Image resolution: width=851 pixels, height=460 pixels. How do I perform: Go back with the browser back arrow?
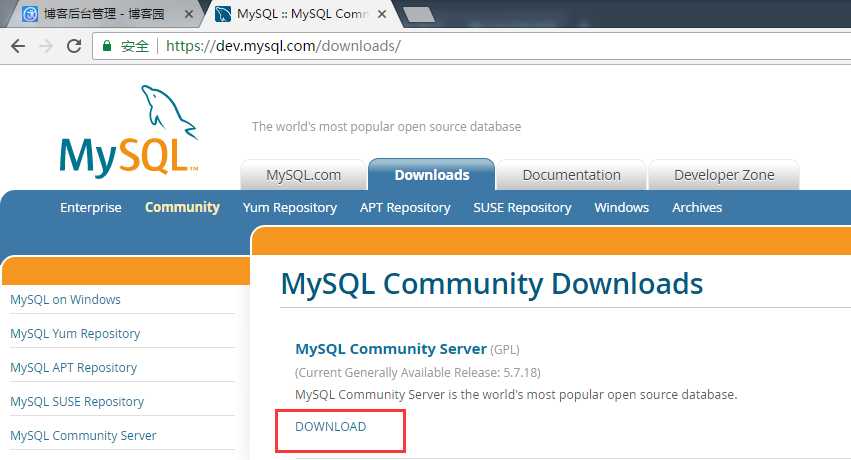[18, 46]
